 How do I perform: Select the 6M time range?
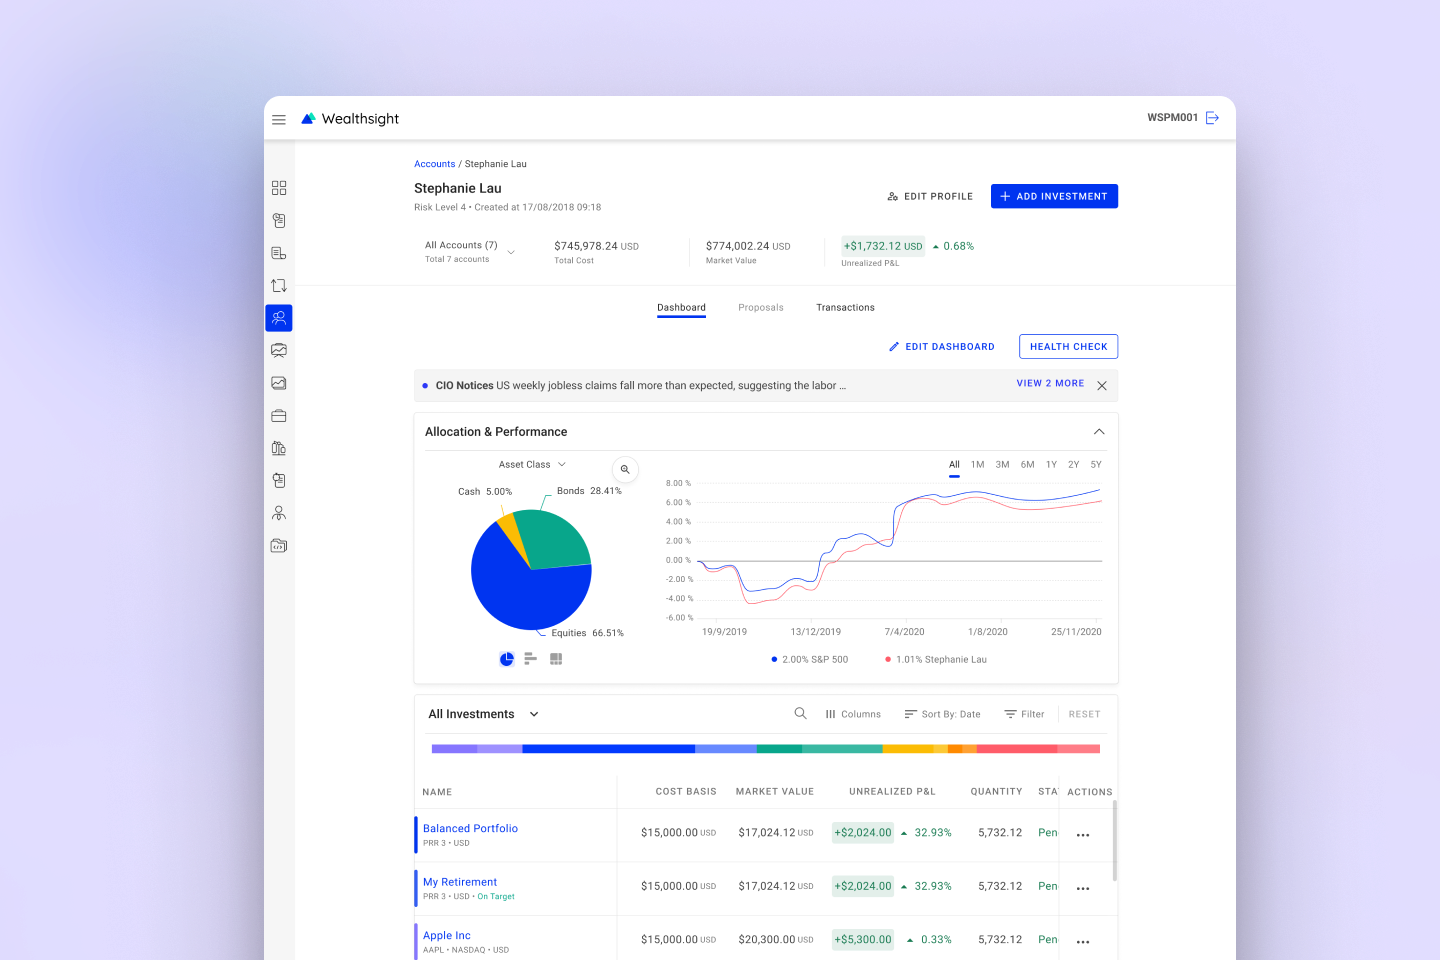coord(1027,465)
